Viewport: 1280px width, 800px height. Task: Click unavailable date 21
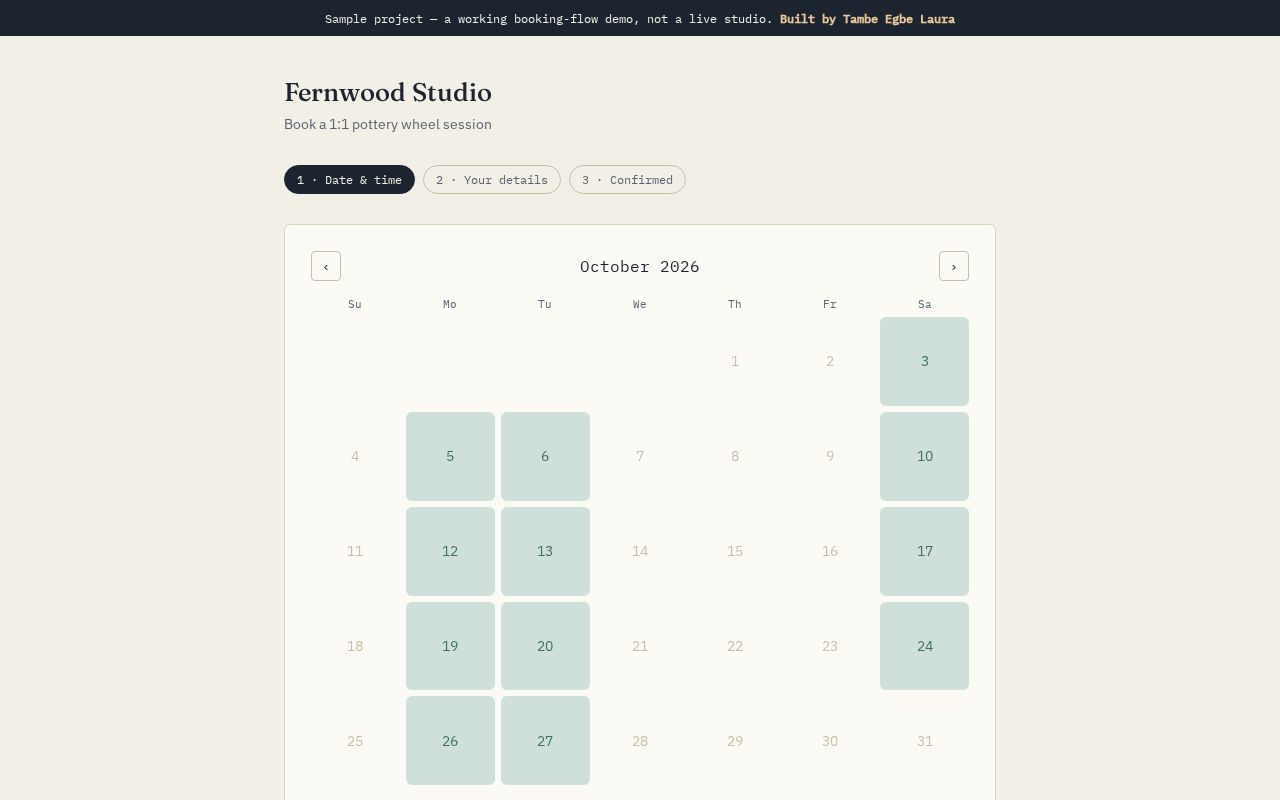click(x=640, y=646)
